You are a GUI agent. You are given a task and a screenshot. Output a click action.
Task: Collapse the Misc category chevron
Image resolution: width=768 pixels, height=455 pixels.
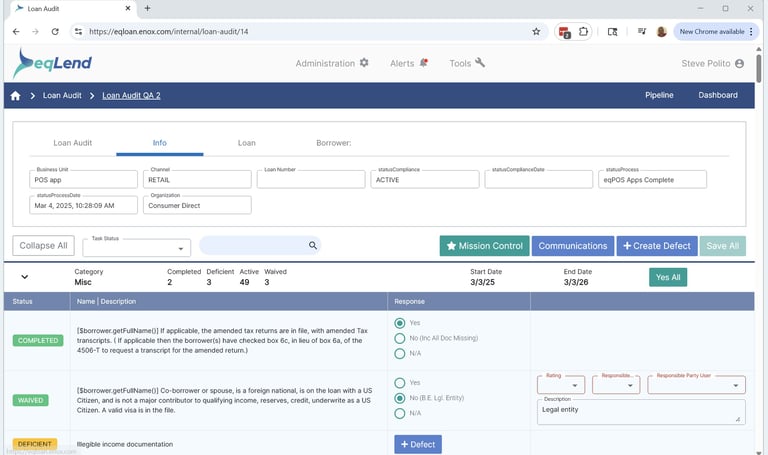(x=24, y=277)
